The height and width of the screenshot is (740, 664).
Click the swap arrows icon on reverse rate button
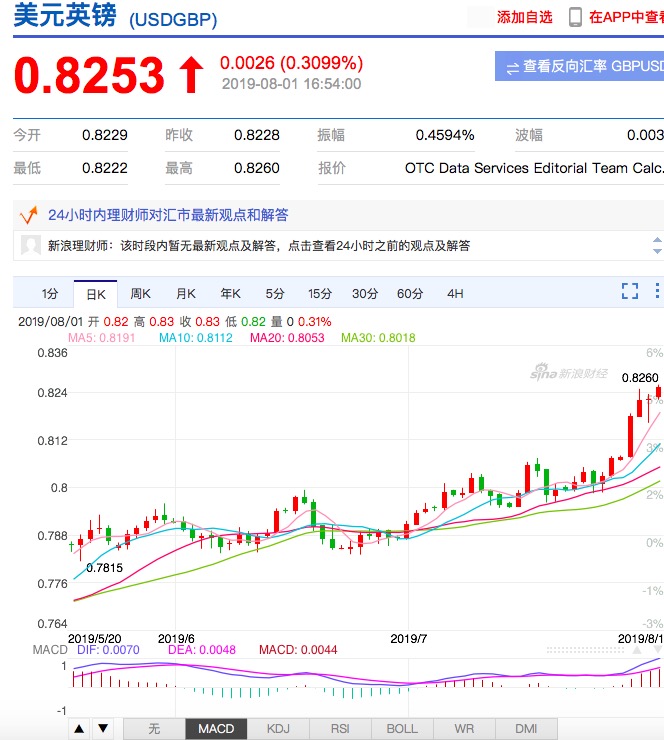(512, 67)
